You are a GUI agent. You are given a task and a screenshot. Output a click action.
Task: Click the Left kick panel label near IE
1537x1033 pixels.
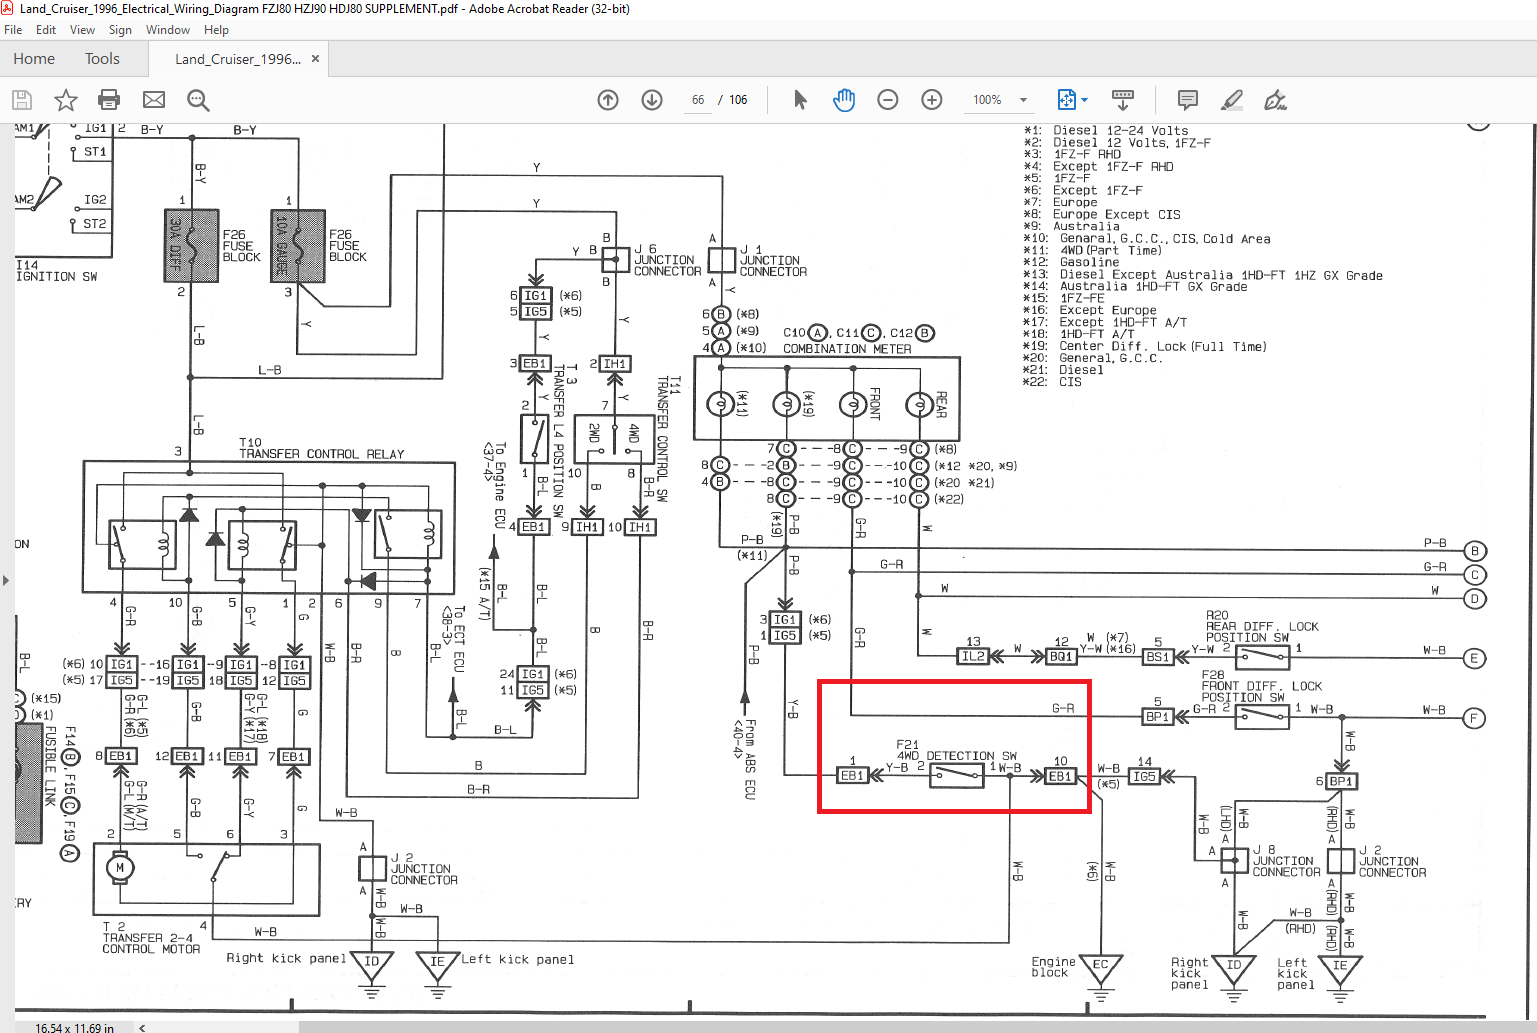tap(518, 960)
